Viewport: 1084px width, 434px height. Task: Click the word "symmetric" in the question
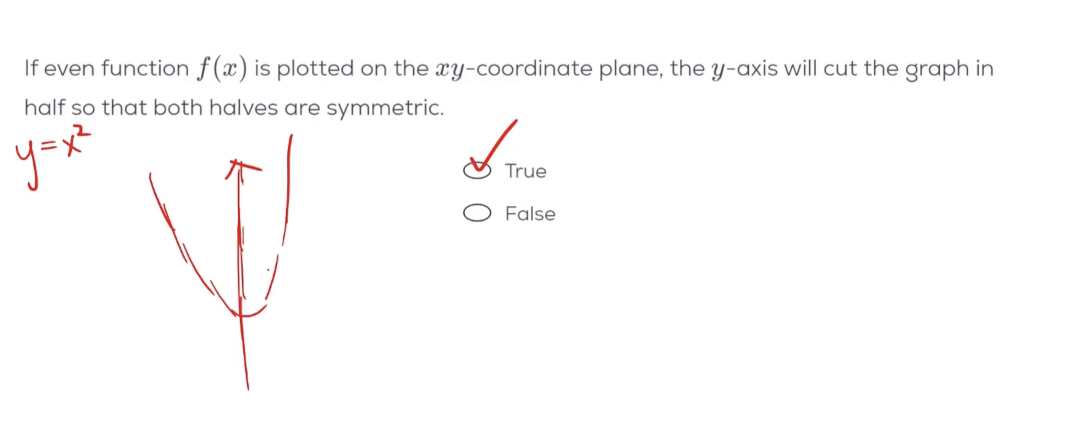385,108
